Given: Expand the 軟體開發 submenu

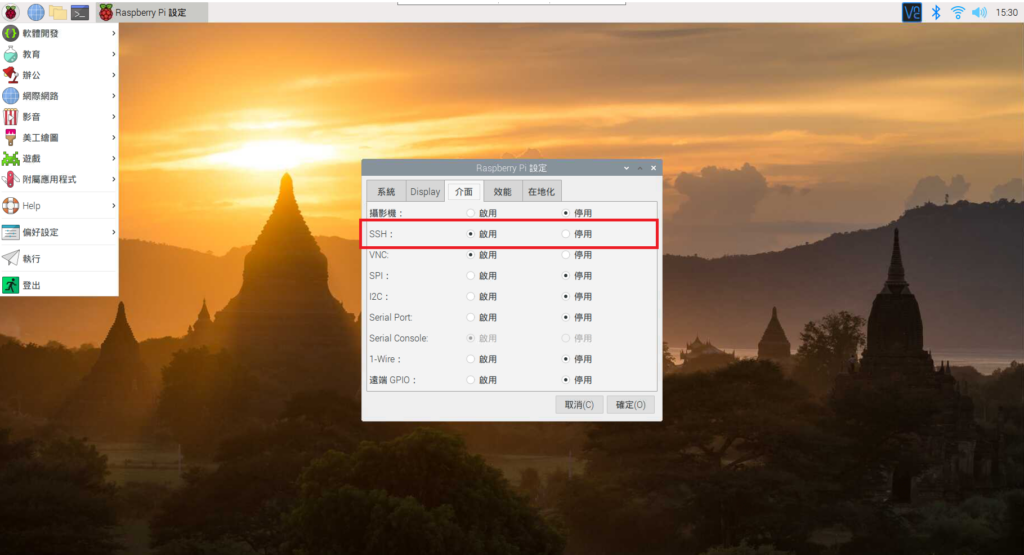Looking at the screenshot, I should 59,33.
